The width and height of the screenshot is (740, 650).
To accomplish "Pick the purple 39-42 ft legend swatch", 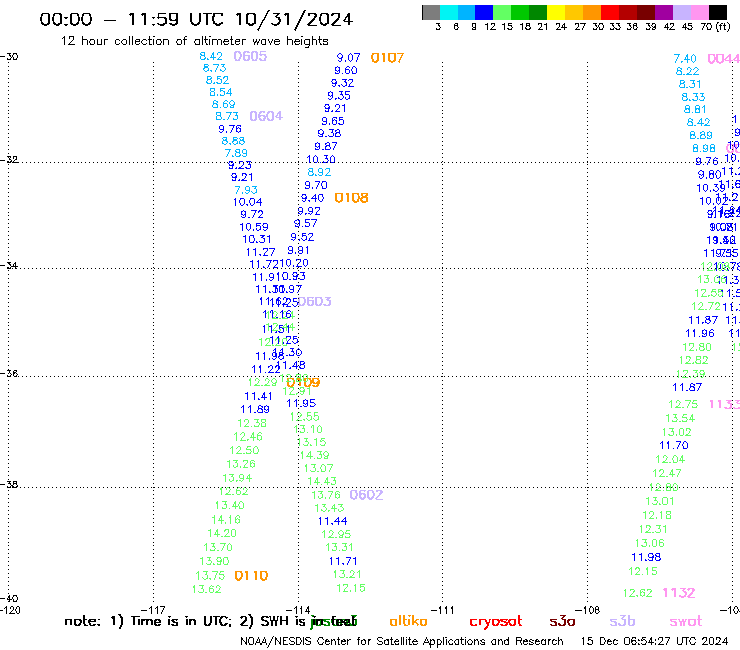I will [x=664, y=12].
